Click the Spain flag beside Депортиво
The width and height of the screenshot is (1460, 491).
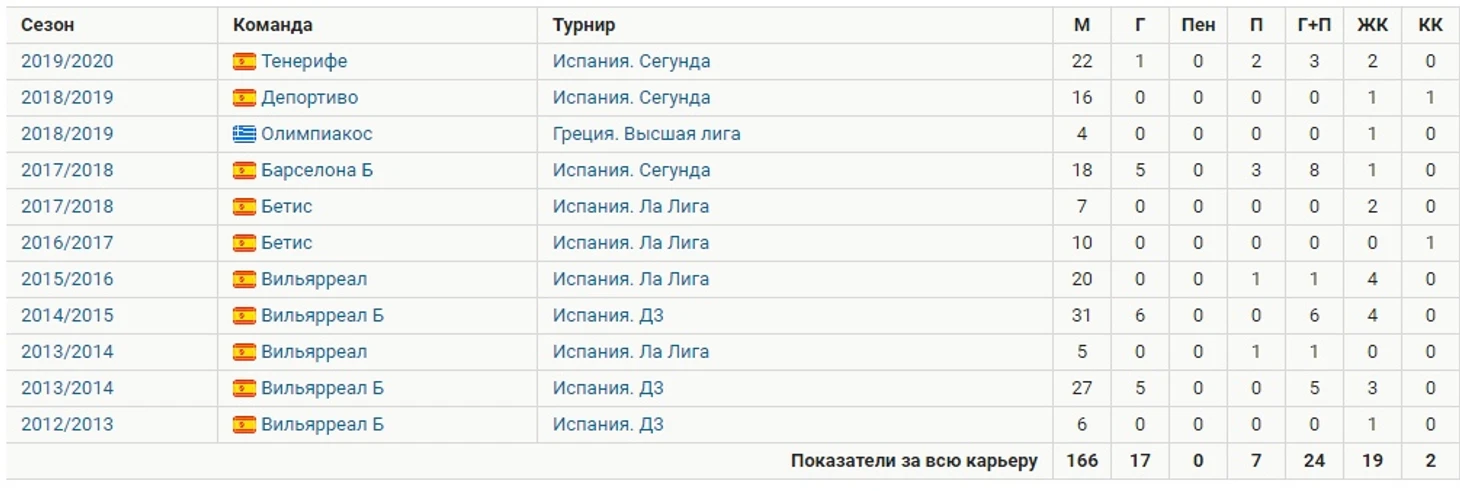tap(244, 98)
